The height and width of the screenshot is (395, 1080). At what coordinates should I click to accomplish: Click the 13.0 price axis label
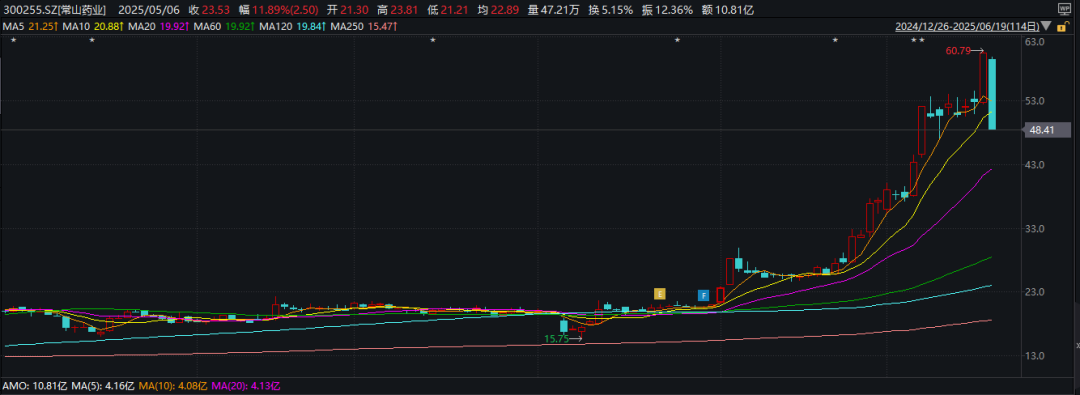point(1036,356)
